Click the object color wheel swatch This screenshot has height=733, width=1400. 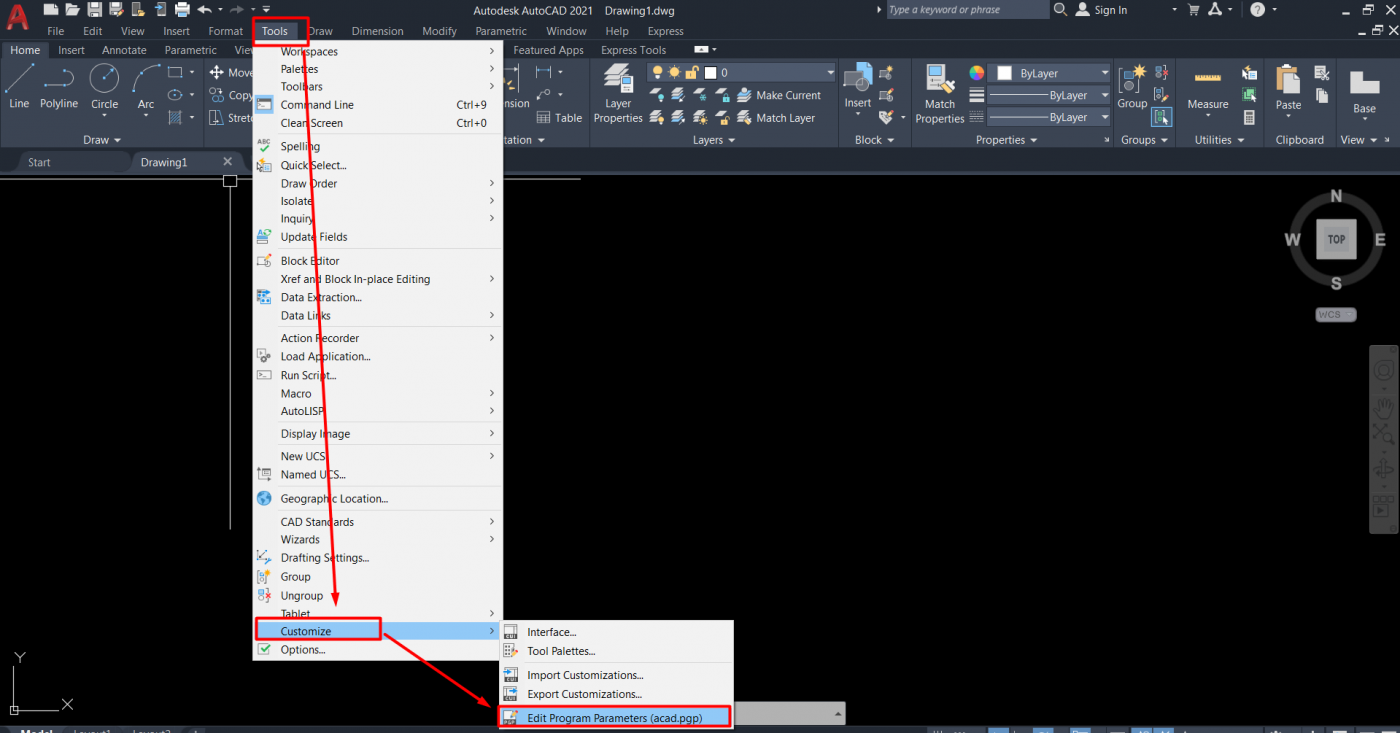(977, 73)
